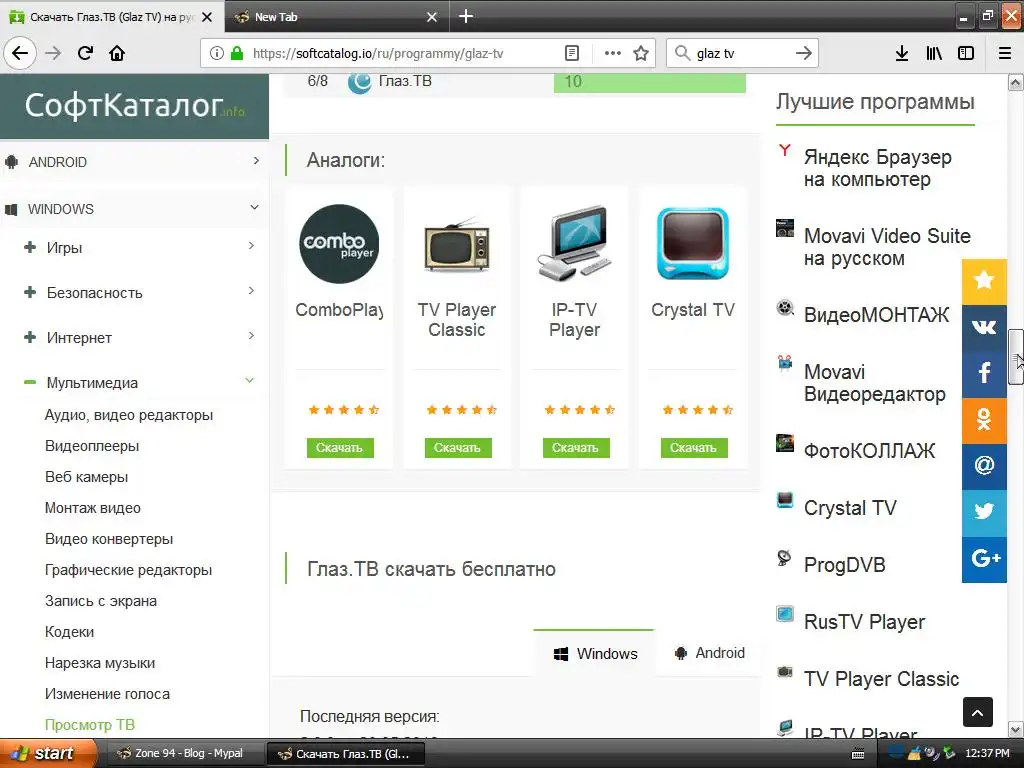Viewport: 1024px width, 768px height.
Task: Open Видео конвертеры category link
Action: click(x=108, y=539)
